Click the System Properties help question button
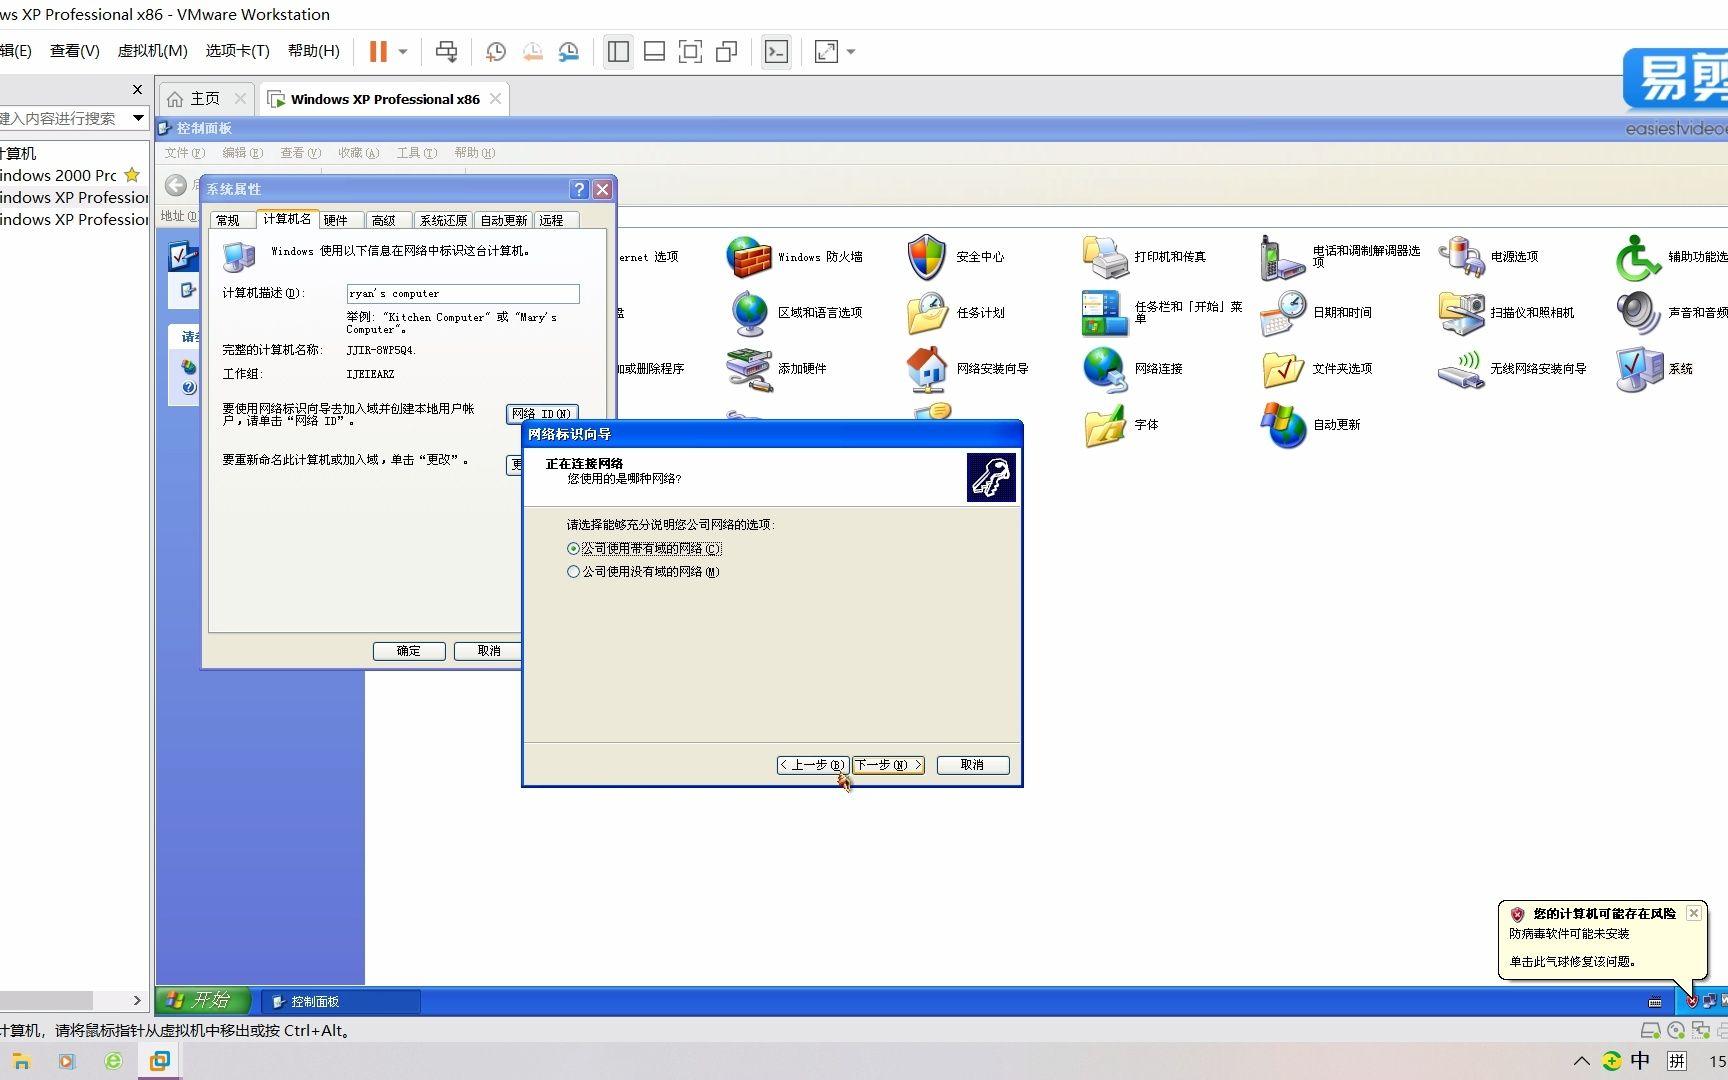 578,189
